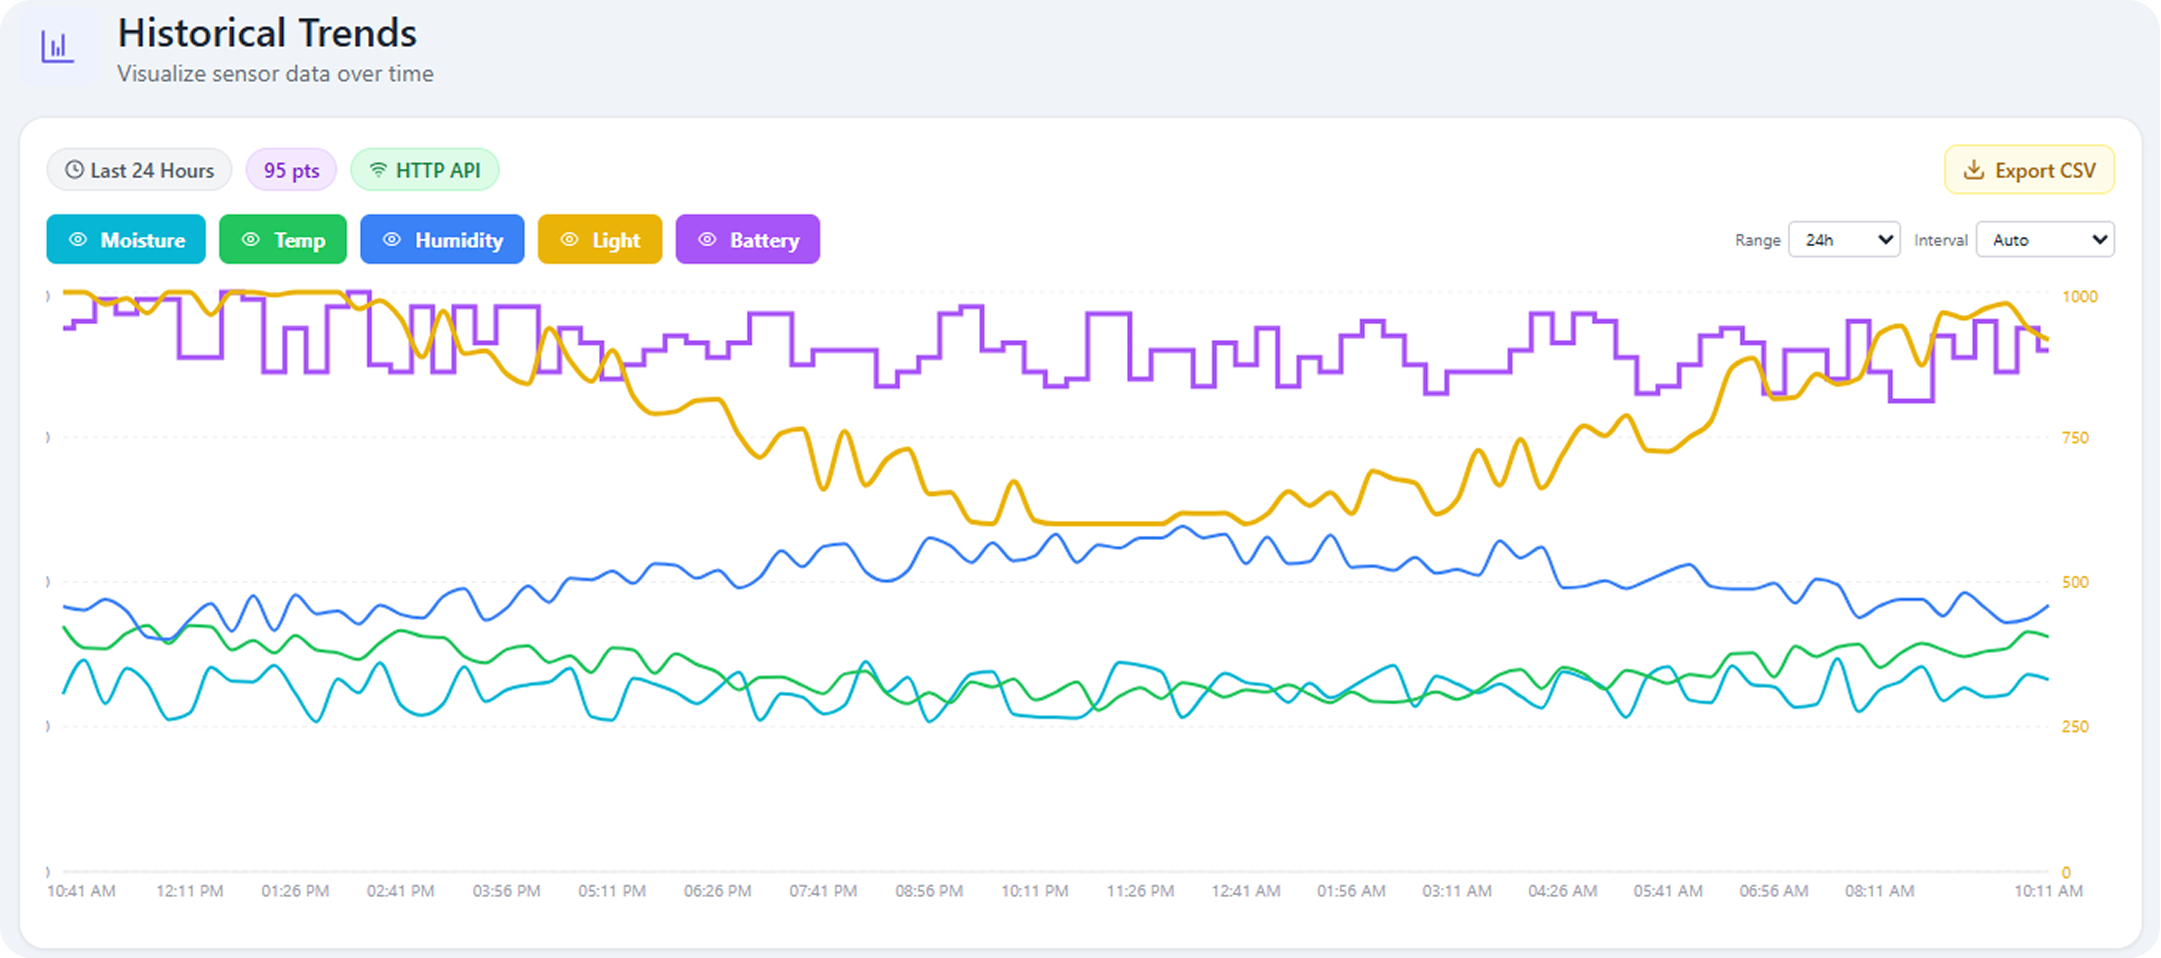2161x958 pixels.
Task: Click 'Visualize sensor data over time' subtitle
Action: [275, 74]
